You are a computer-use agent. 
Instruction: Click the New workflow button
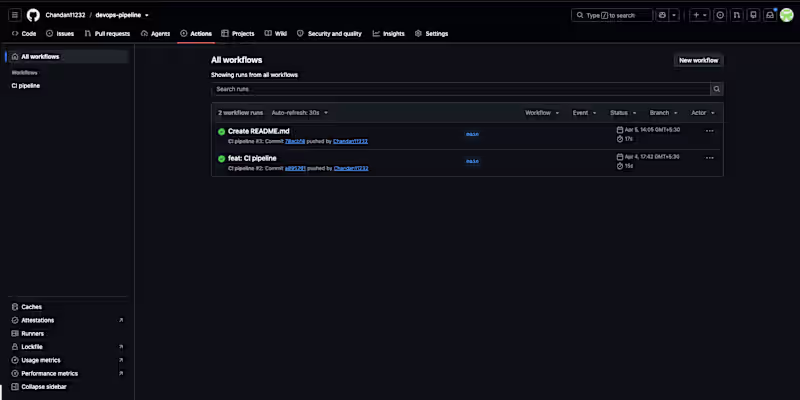coord(698,60)
